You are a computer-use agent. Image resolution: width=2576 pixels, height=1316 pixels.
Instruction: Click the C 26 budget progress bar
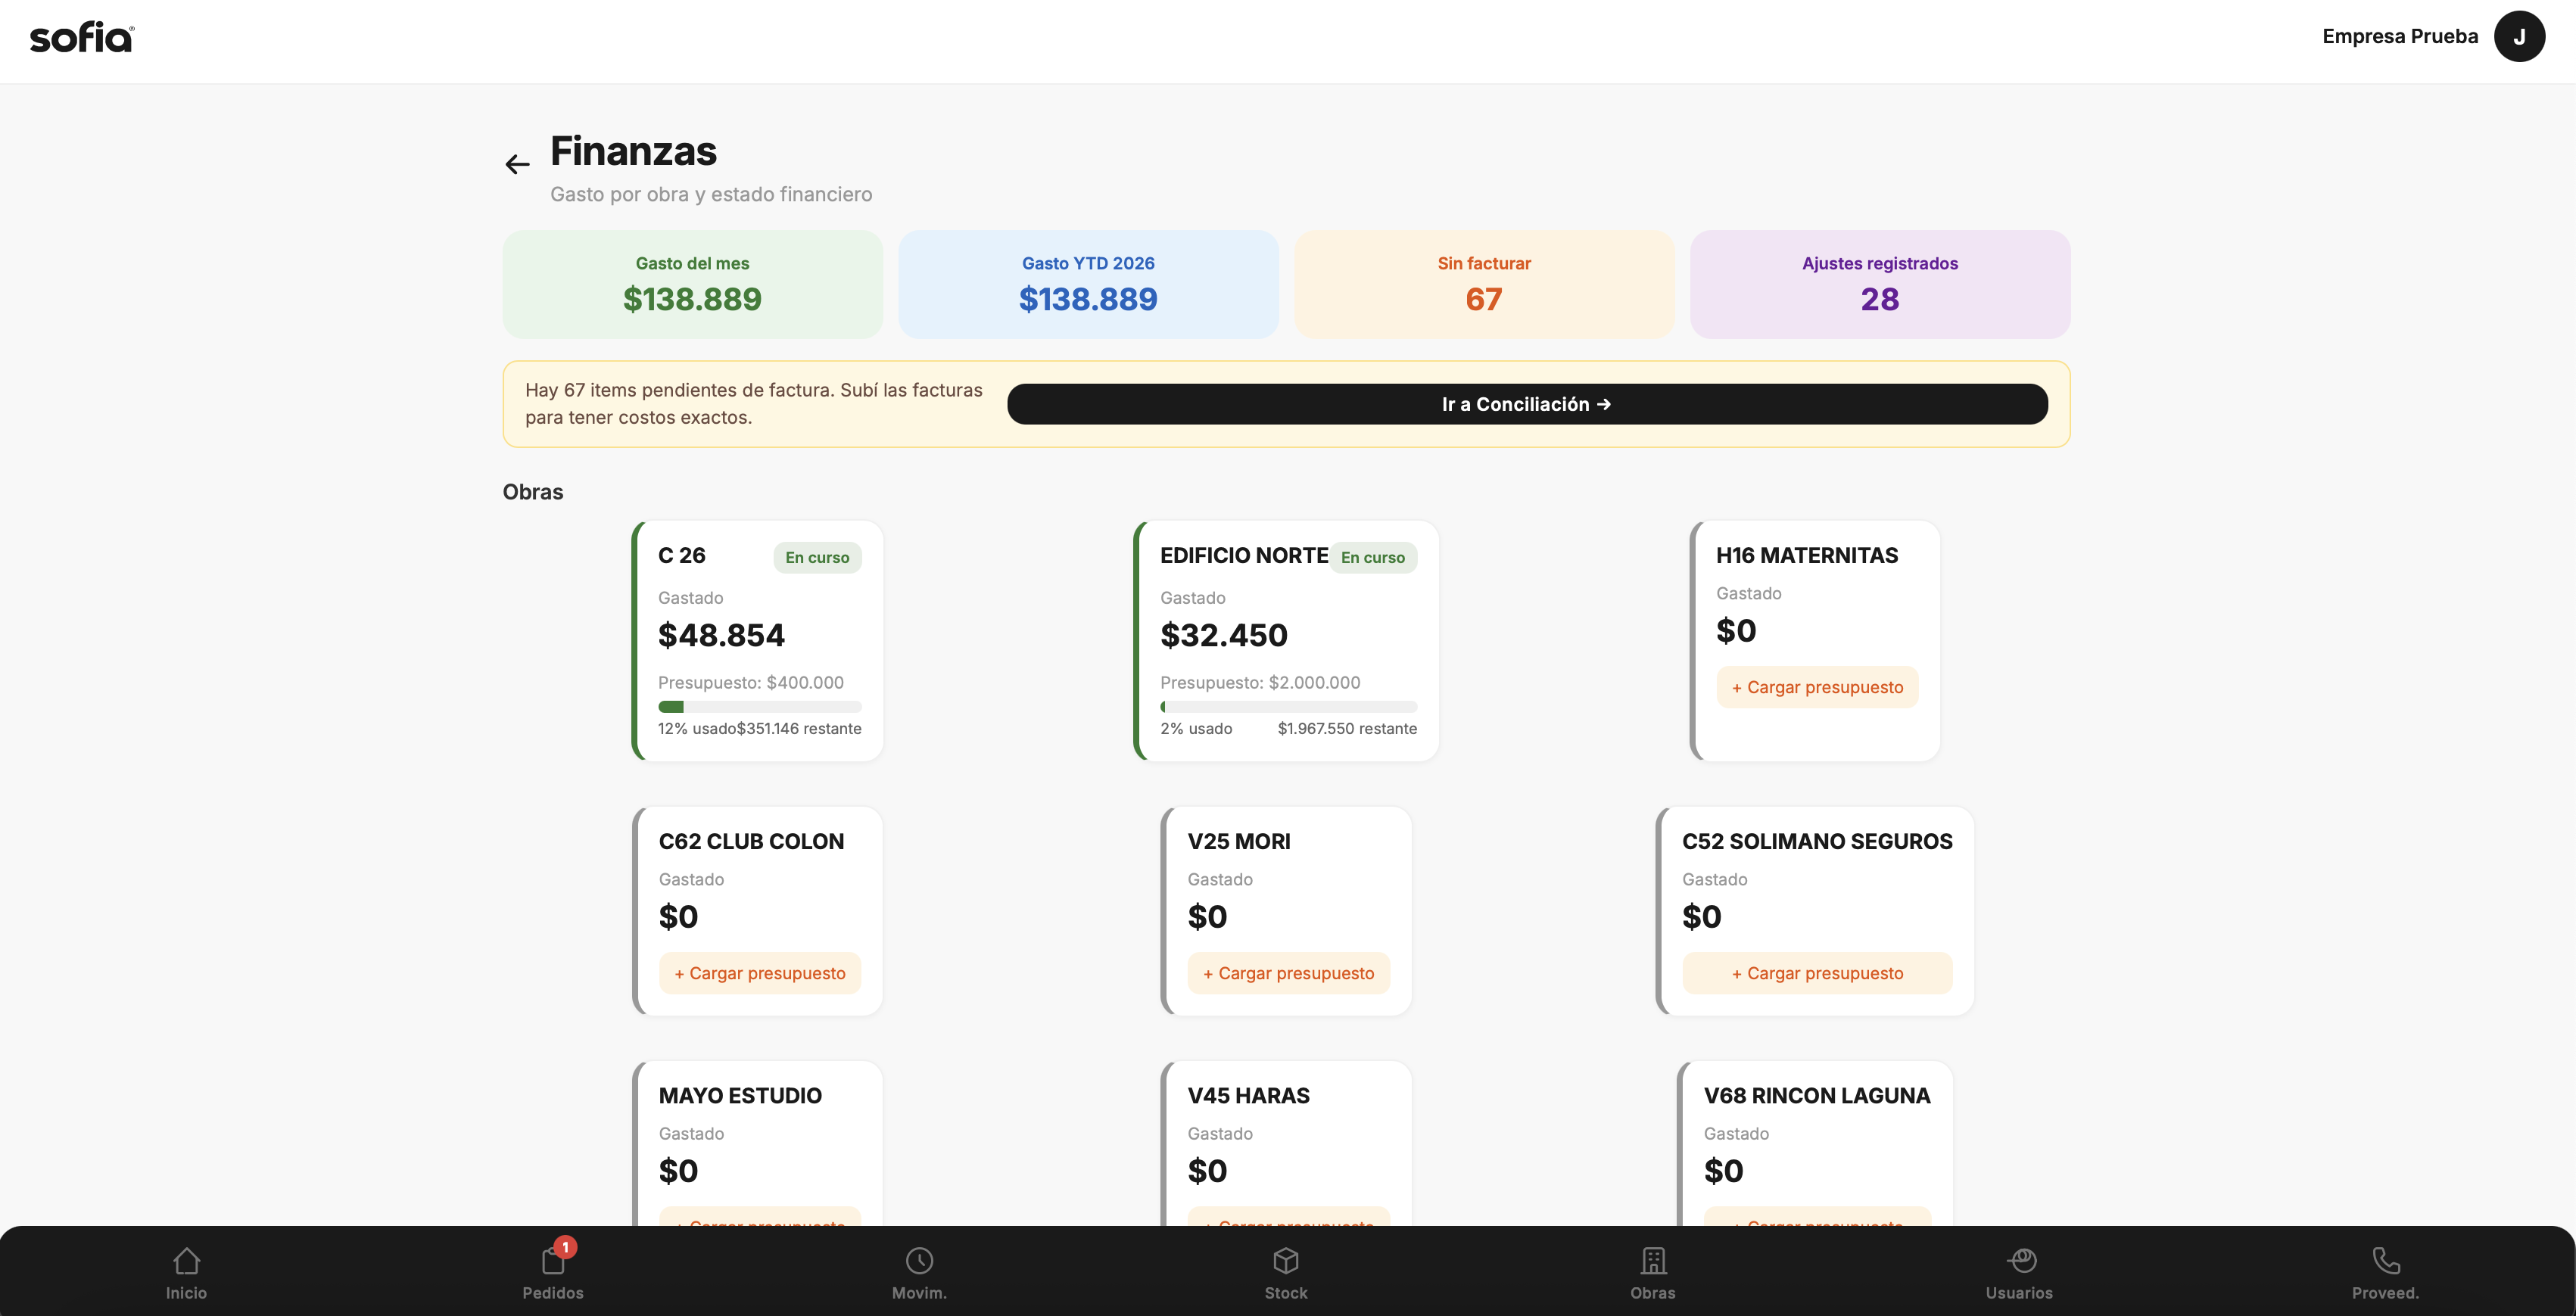coord(759,707)
